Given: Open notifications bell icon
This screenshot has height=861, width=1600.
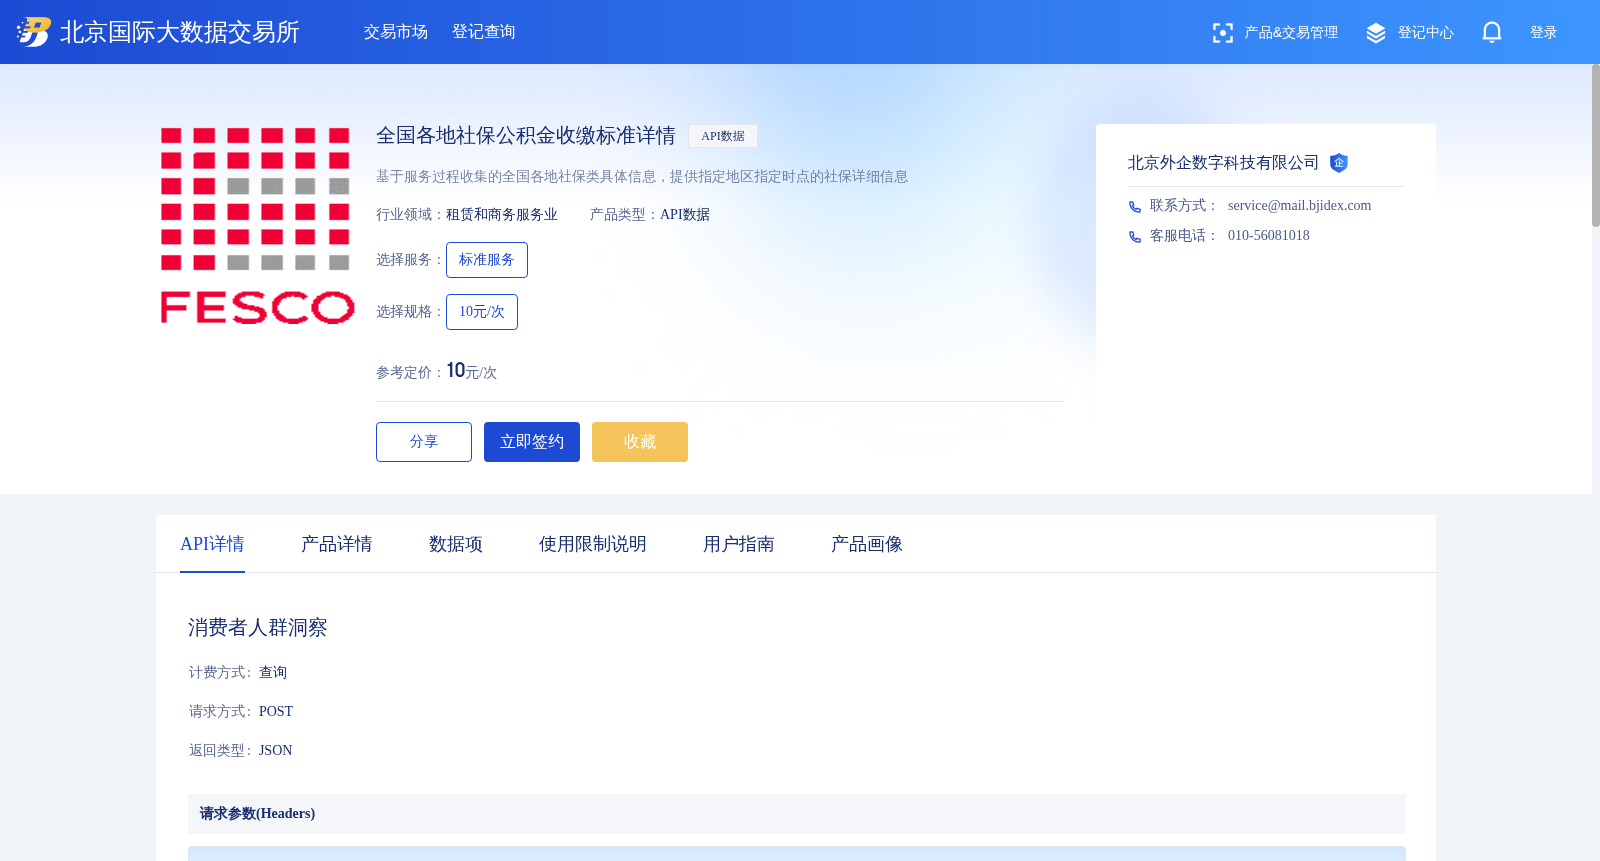Looking at the screenshot, I should [1492, 32].
